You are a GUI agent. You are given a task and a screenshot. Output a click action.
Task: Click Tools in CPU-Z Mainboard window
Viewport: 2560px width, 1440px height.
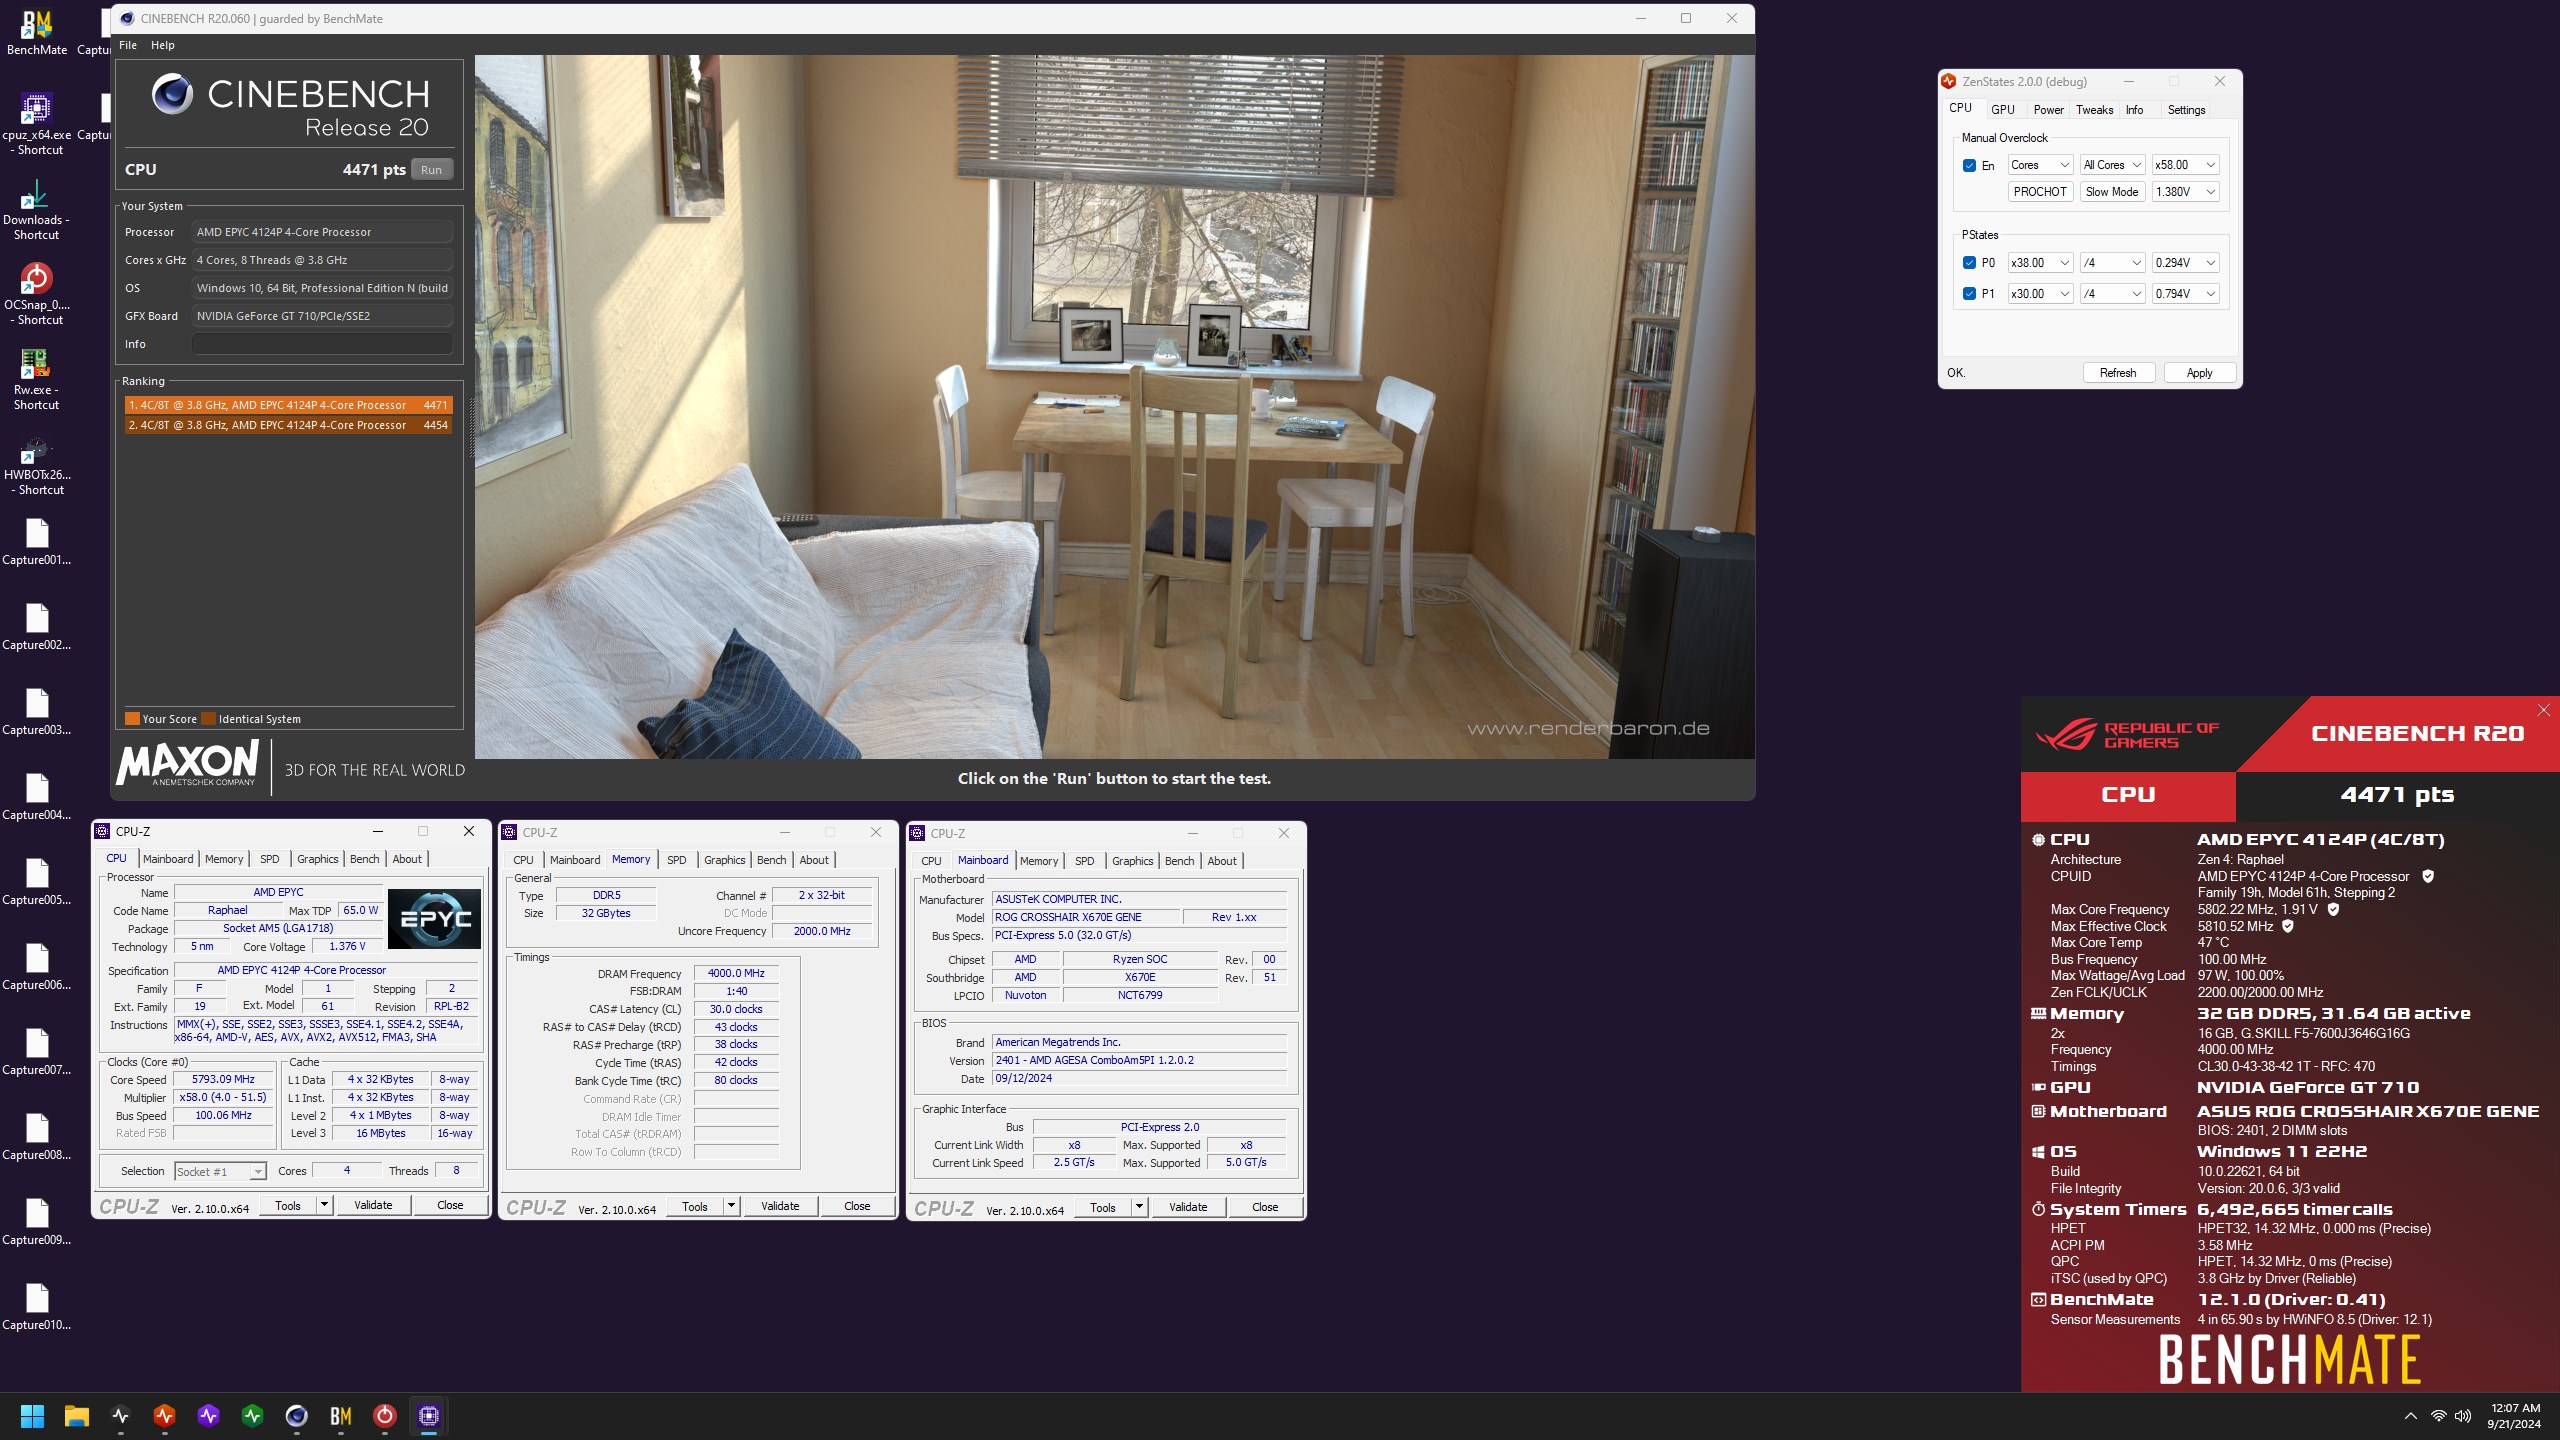(1102, 1207)
